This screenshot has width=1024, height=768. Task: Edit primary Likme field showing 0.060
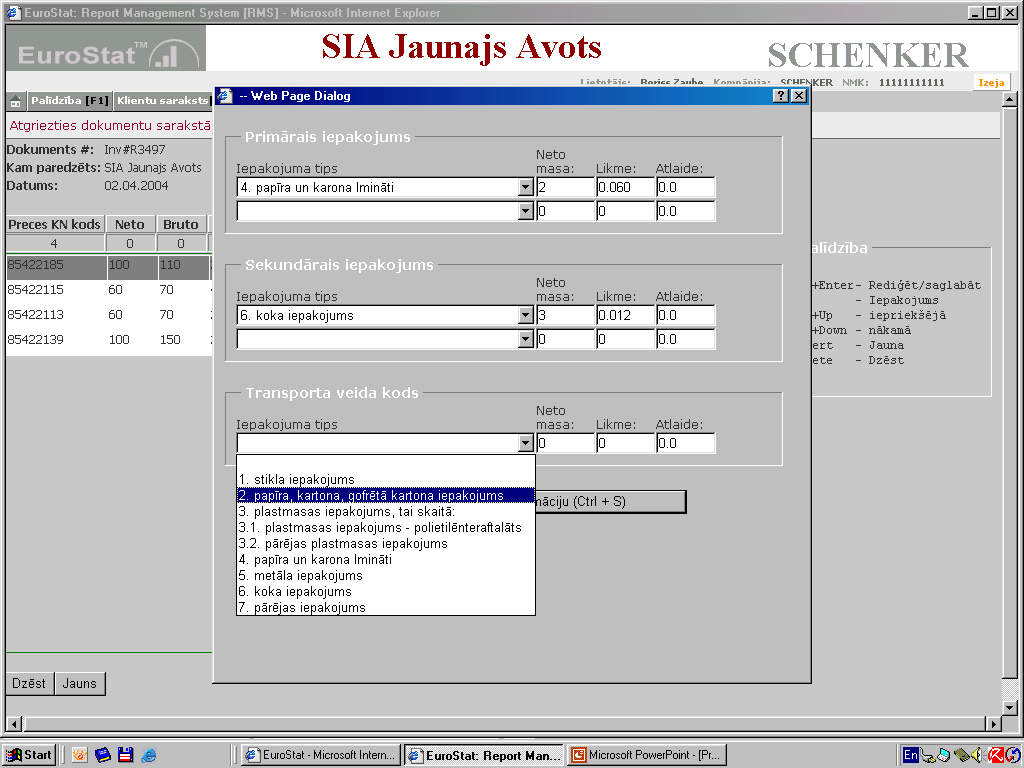[x=625, y=187]
